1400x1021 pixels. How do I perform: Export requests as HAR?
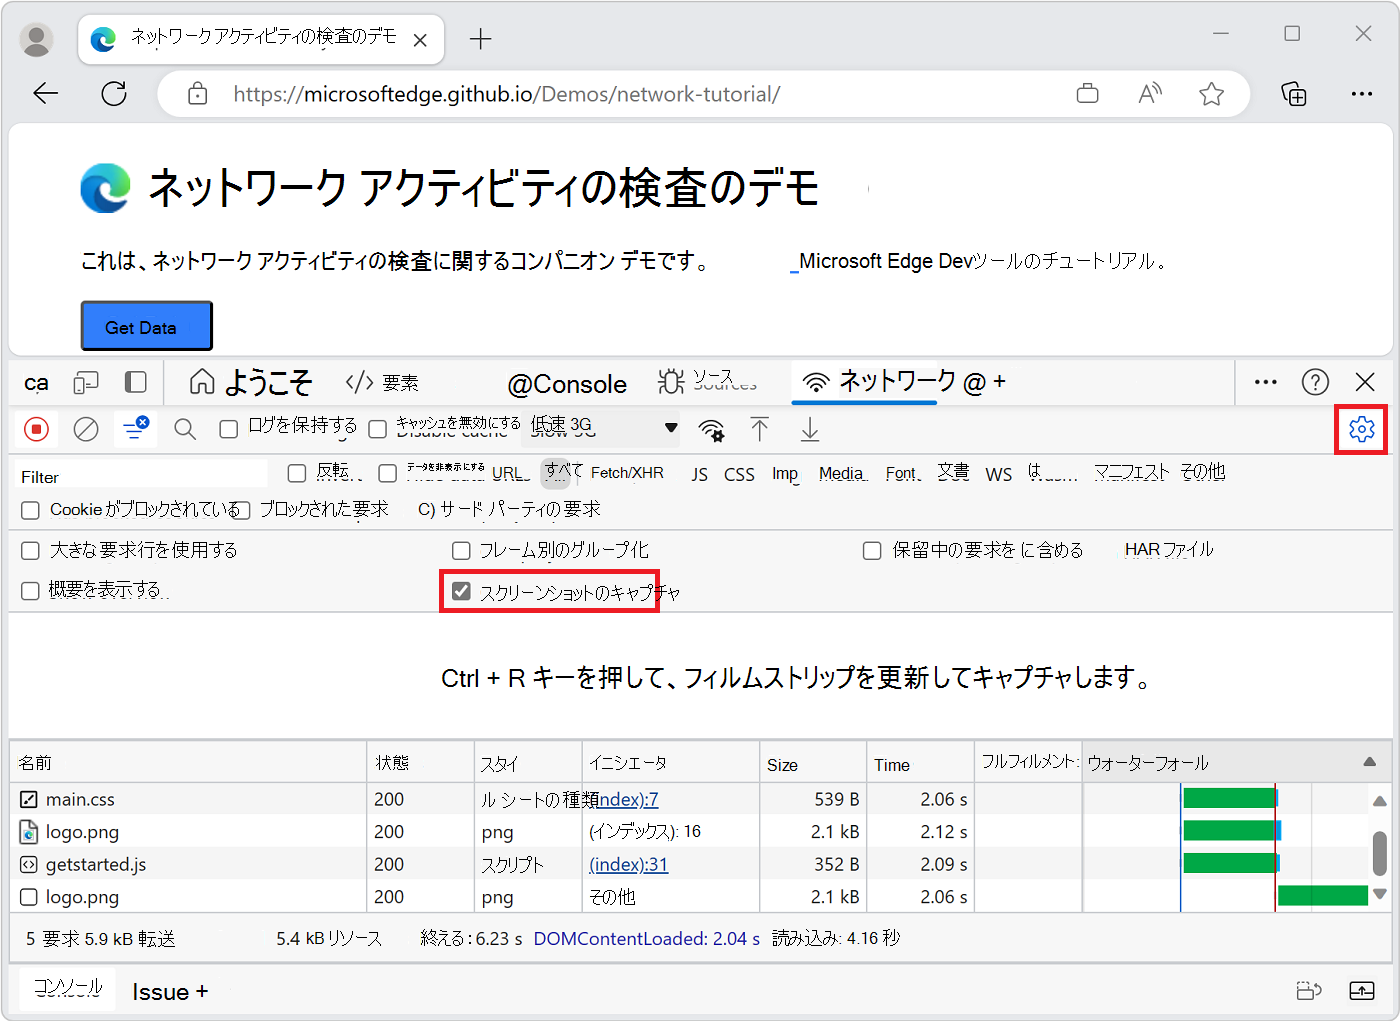[809, 429]
